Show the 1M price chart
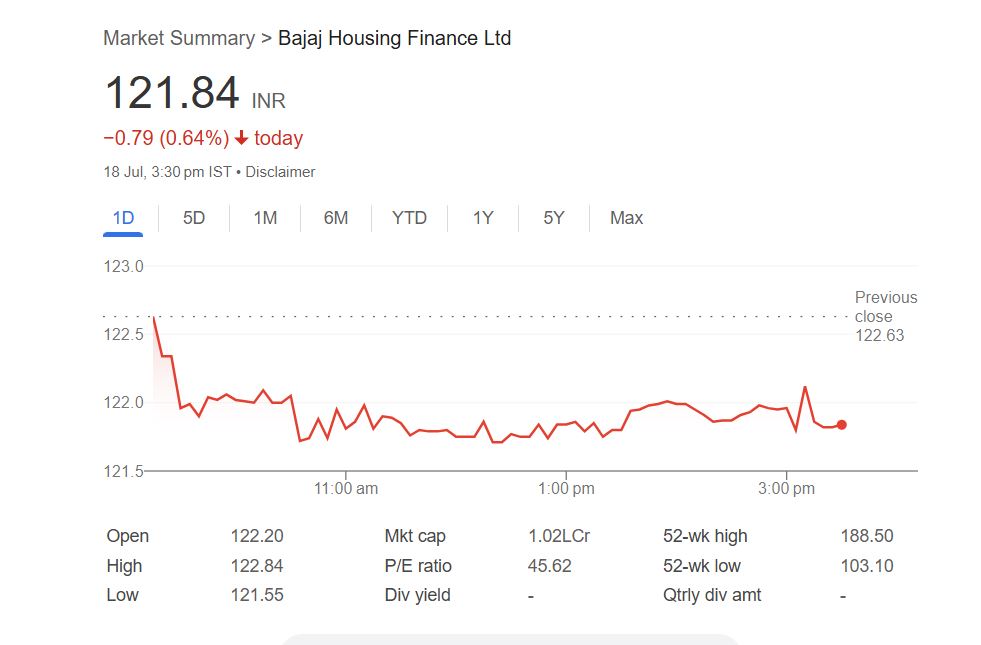The width and height of the screenshot is (981, 645). [265, 218]
